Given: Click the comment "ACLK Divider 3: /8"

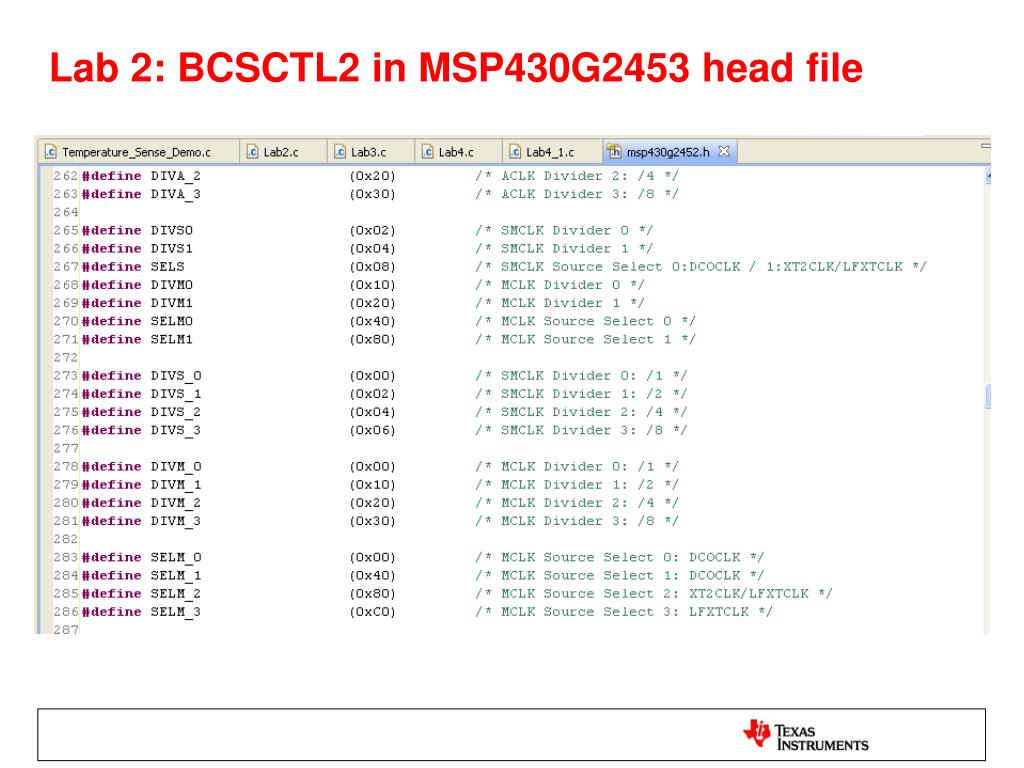Looking at the screenshot, I should (x=577, y=195).
